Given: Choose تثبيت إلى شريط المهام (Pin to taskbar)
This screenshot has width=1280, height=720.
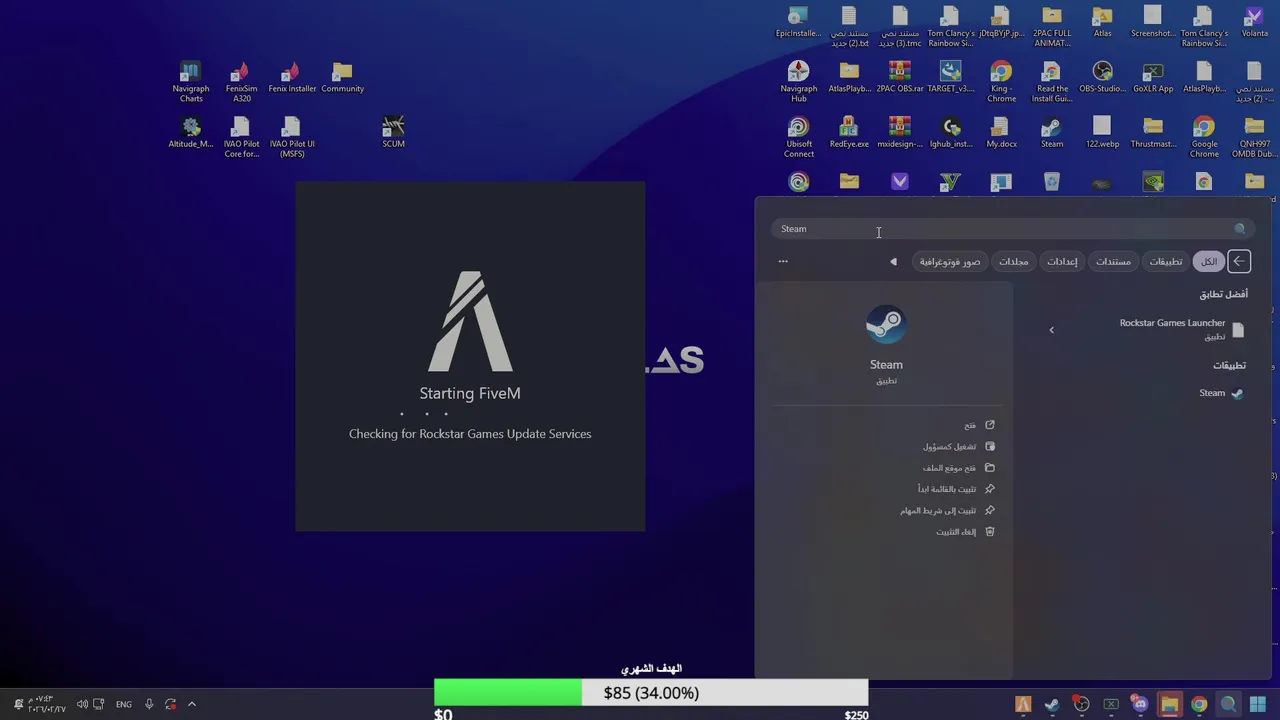Looking at the screenshot, I should coord(947,510).
